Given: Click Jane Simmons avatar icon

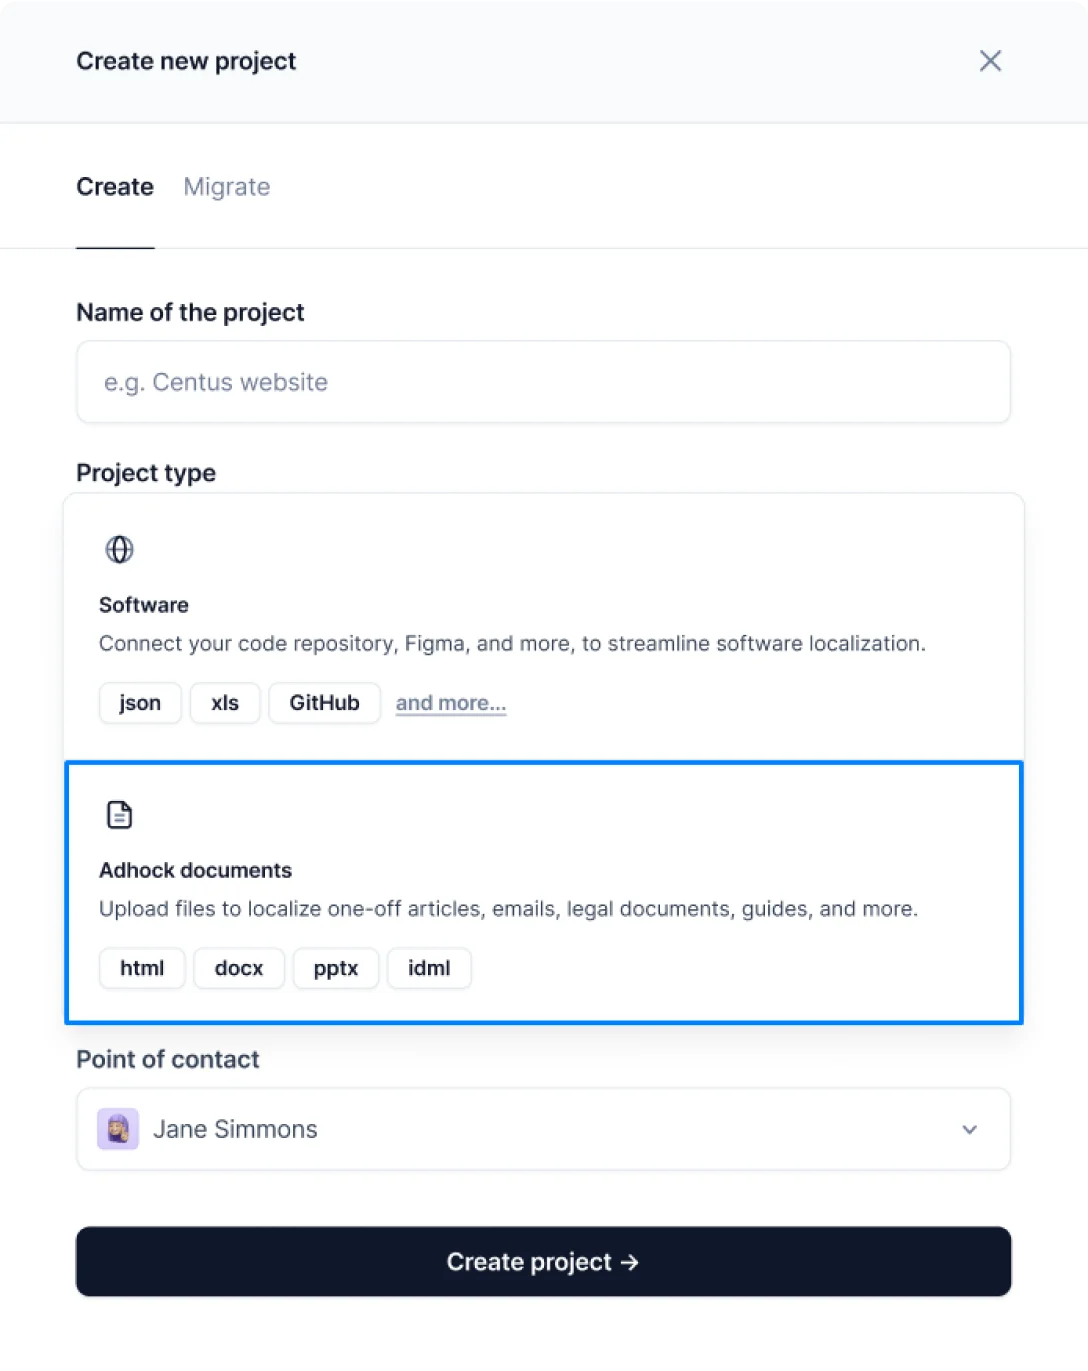Looking at the screenshot, I should pos(118,1129).
